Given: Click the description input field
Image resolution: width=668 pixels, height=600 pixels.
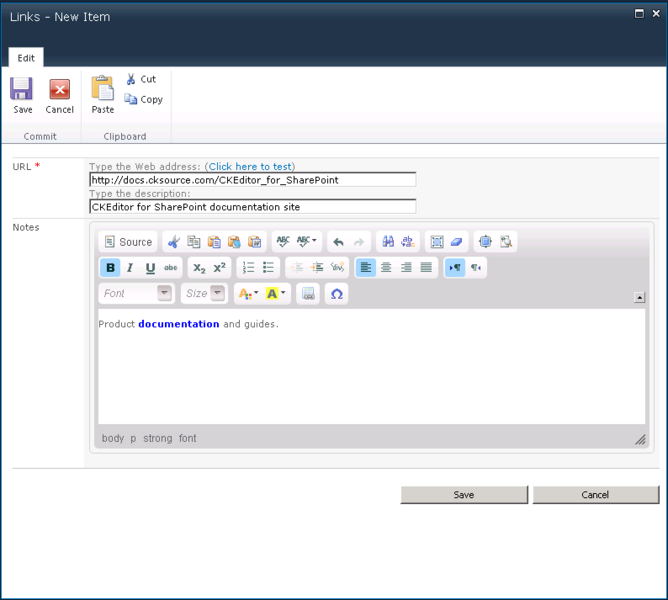Looking at the screenshot, I should 253,207.
